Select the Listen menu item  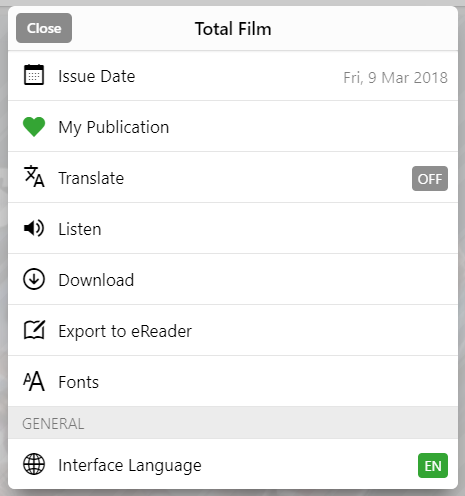[x=233, y=228]
